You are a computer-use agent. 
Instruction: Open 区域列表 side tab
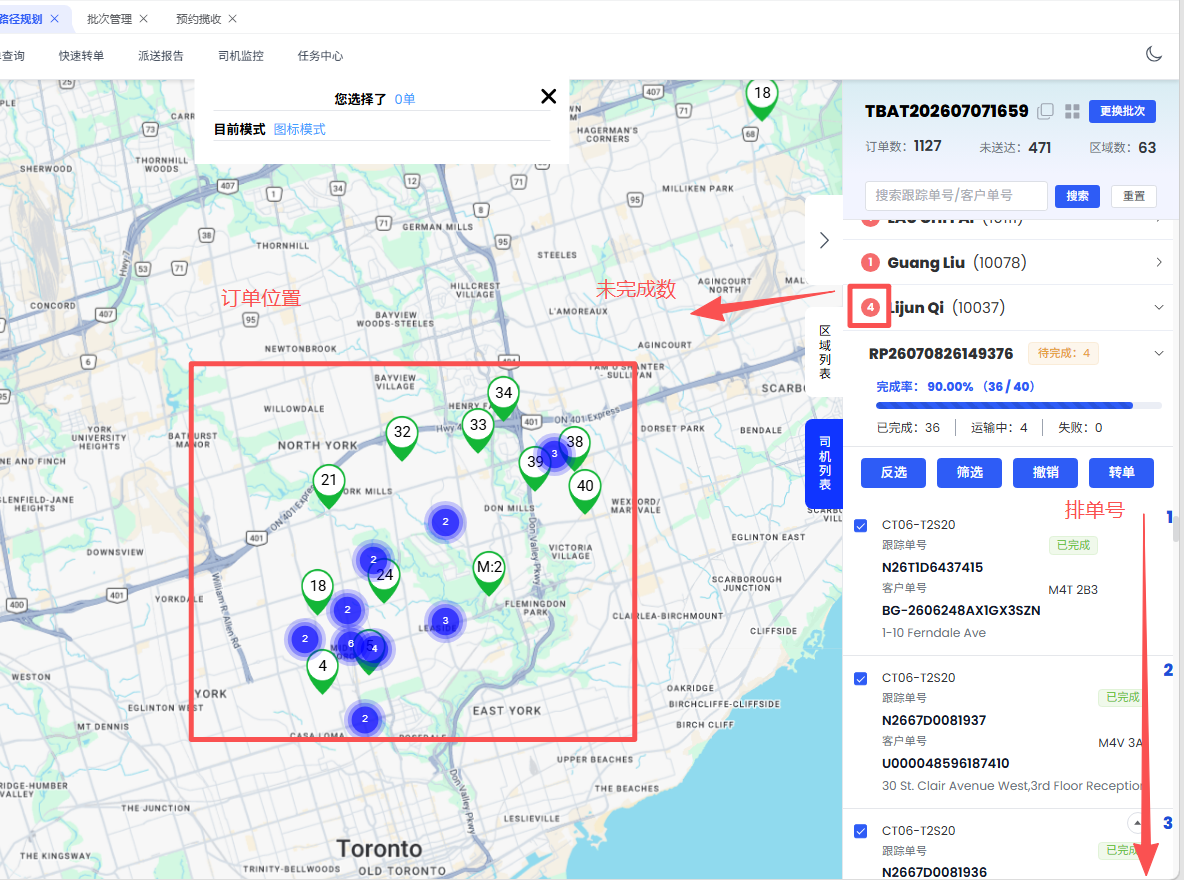tap(825, 352)
